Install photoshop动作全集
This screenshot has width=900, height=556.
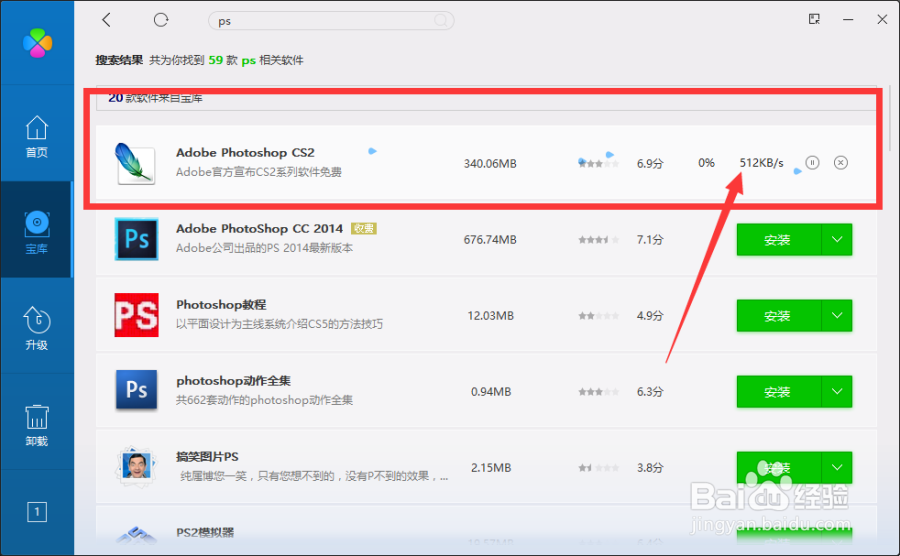click(x=778, y=392)
